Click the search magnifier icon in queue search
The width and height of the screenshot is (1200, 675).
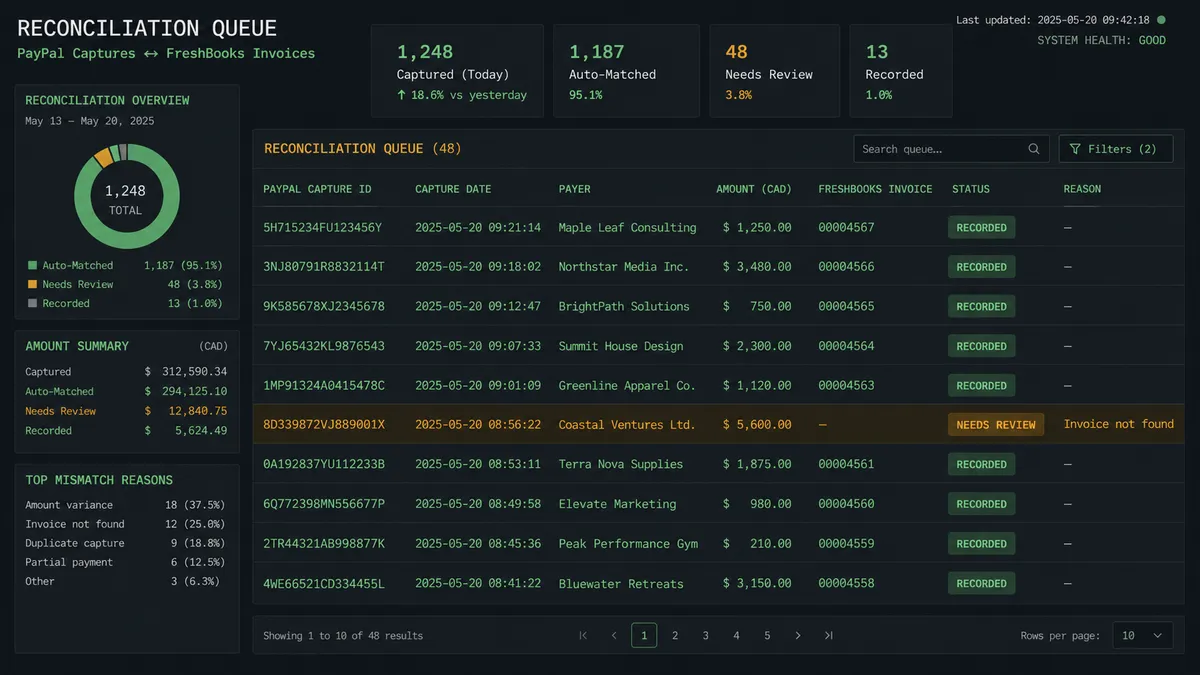click(x=1034, y=149)
